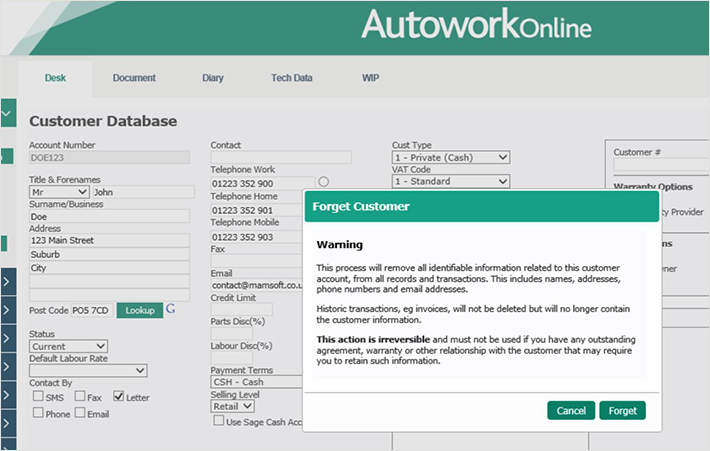Open the Title dropdown showing Mr

pos(59,192)
